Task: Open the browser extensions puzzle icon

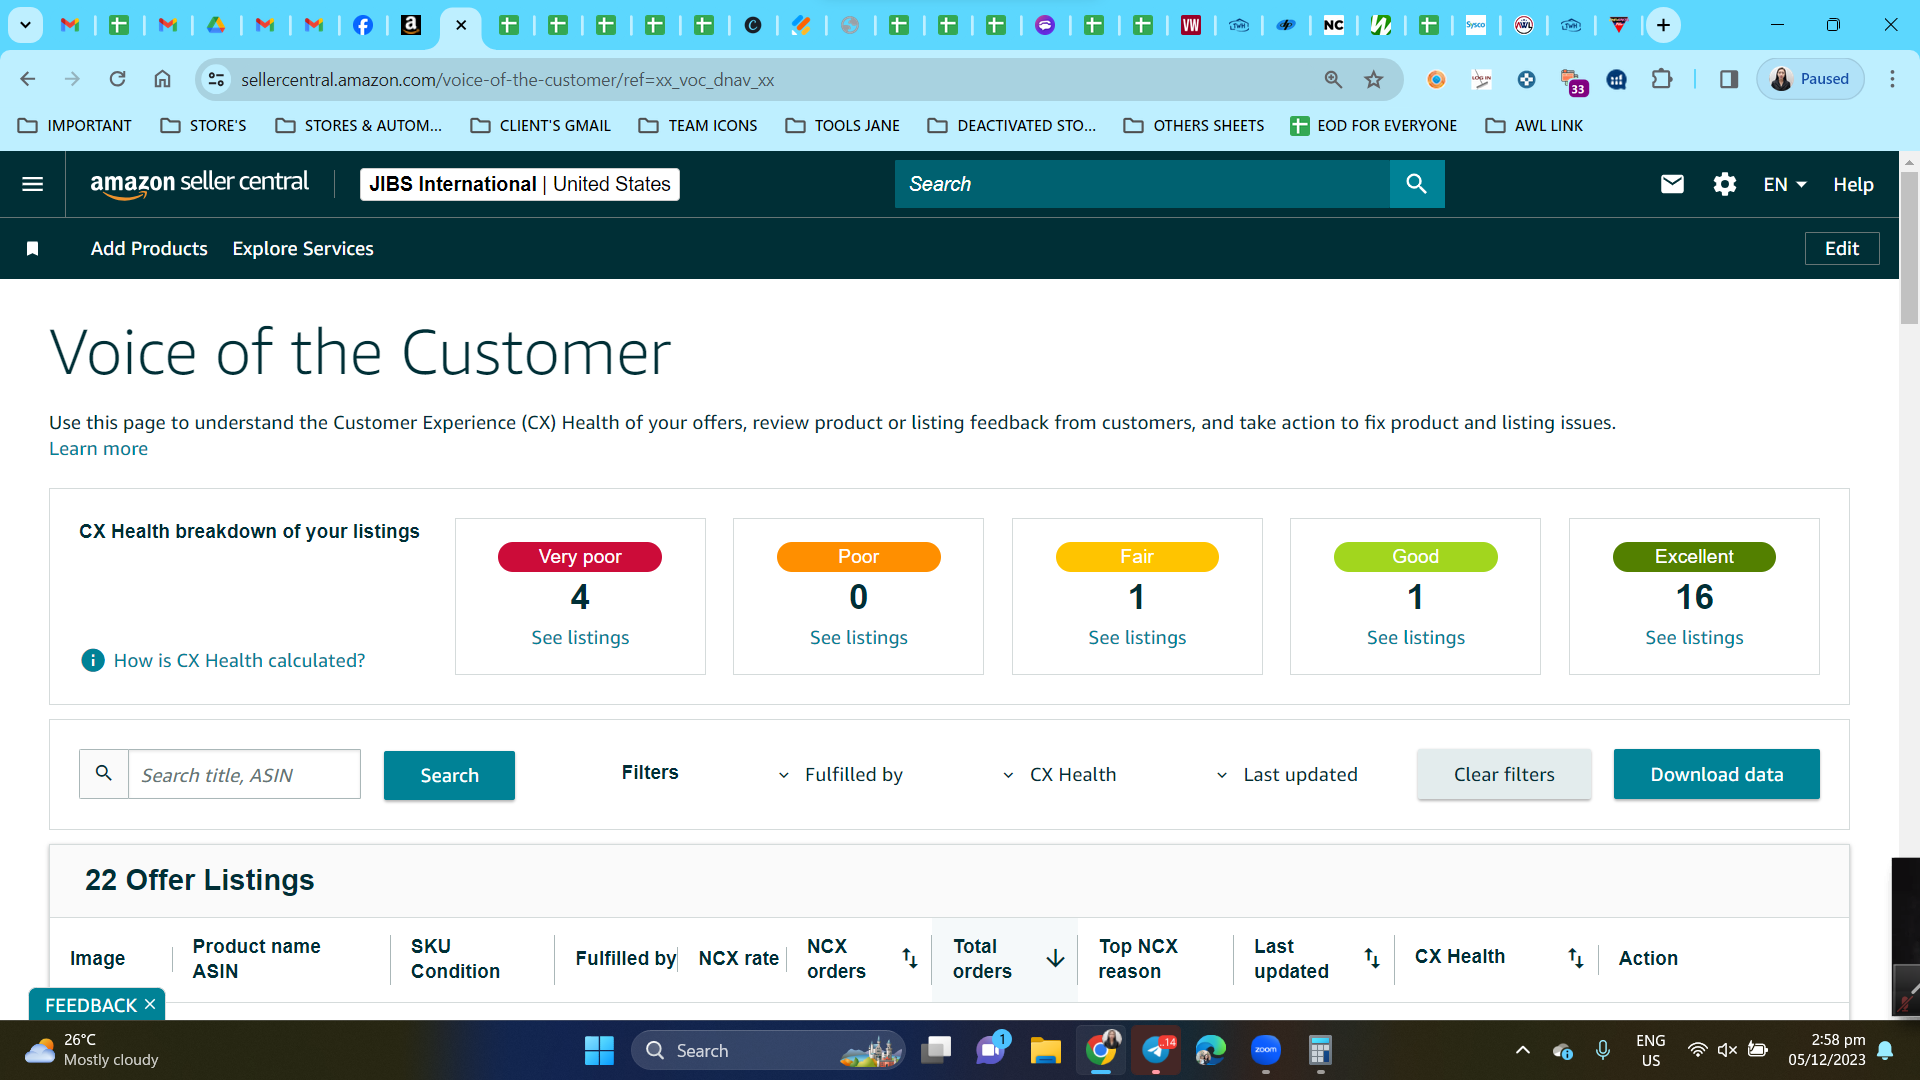Action: click(1662, 79)
